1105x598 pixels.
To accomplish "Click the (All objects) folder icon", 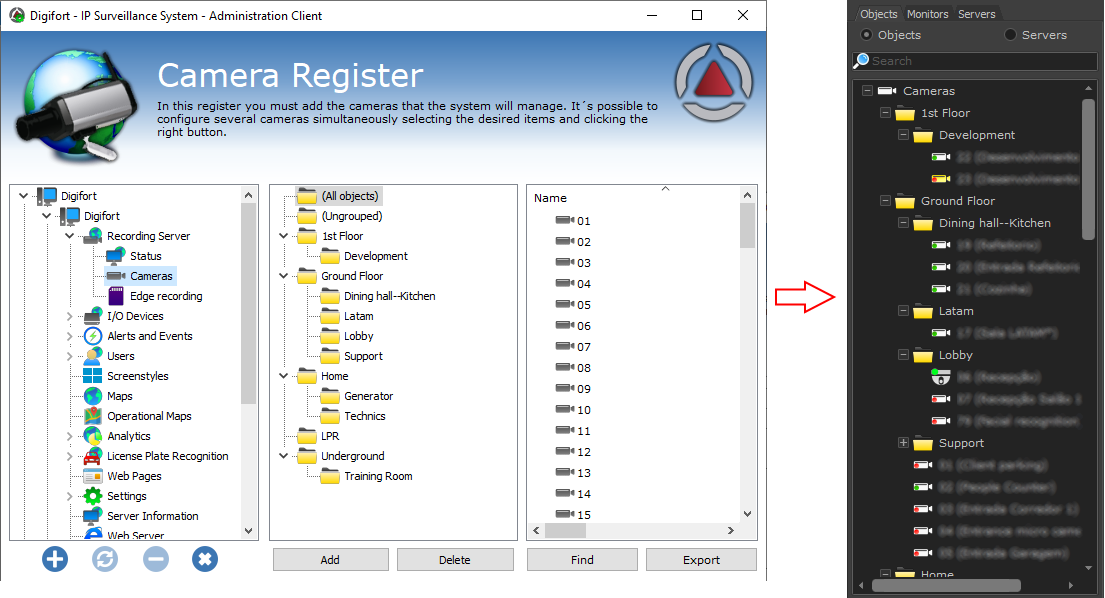I will click(x=307, y=196).
